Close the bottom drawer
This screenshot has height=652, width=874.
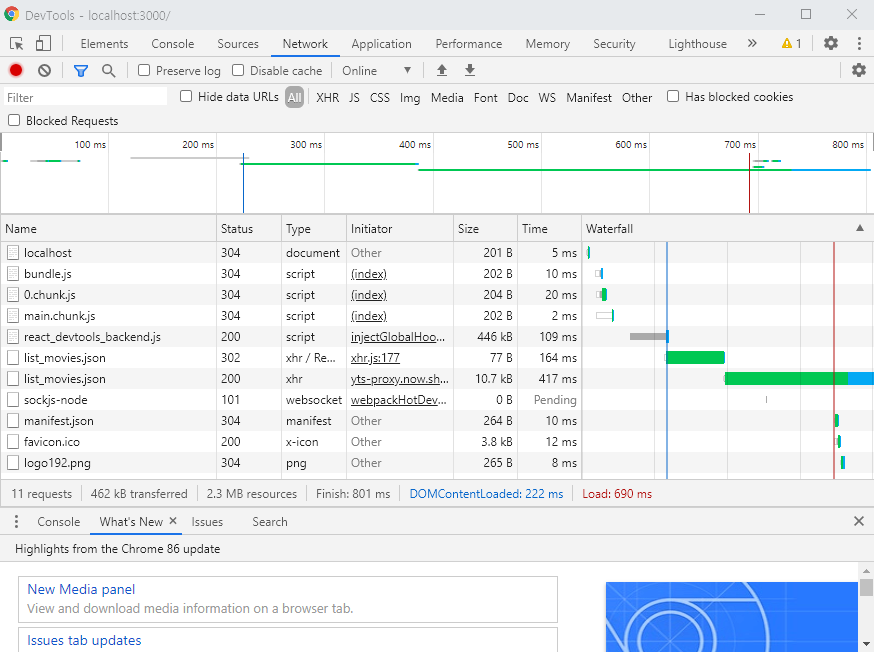(858, 521)
